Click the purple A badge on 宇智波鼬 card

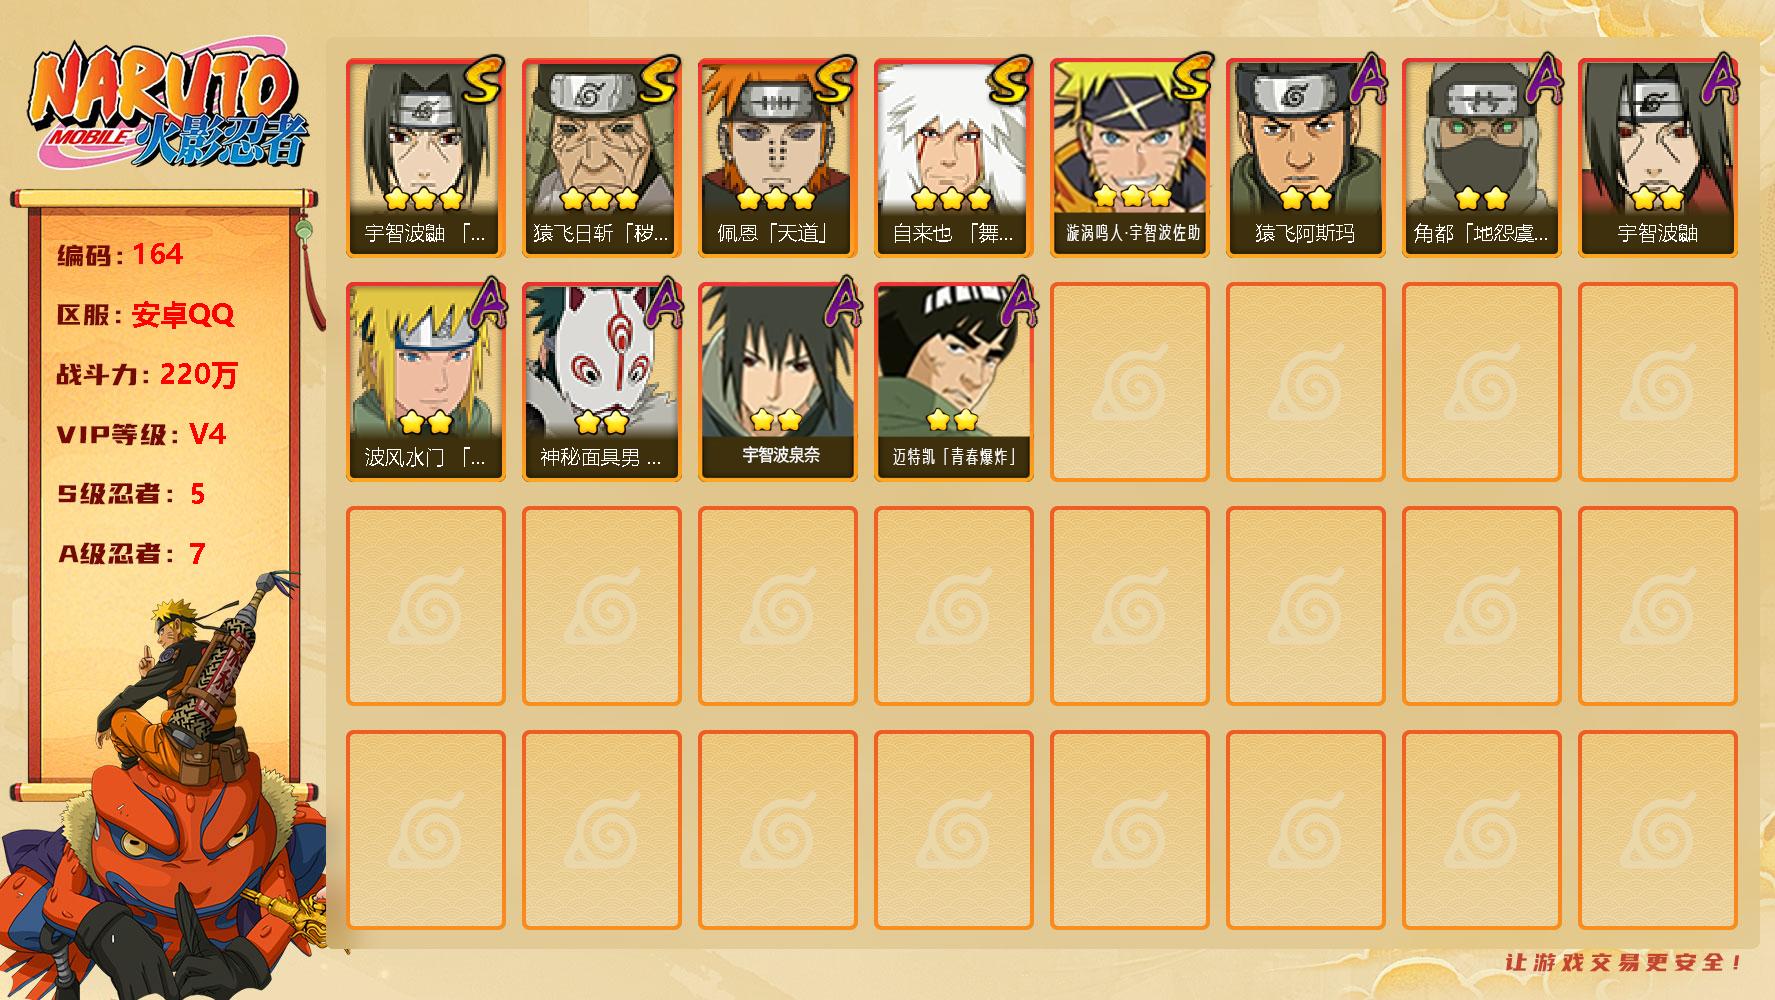pyautogui.click(x=1720, y=80)
